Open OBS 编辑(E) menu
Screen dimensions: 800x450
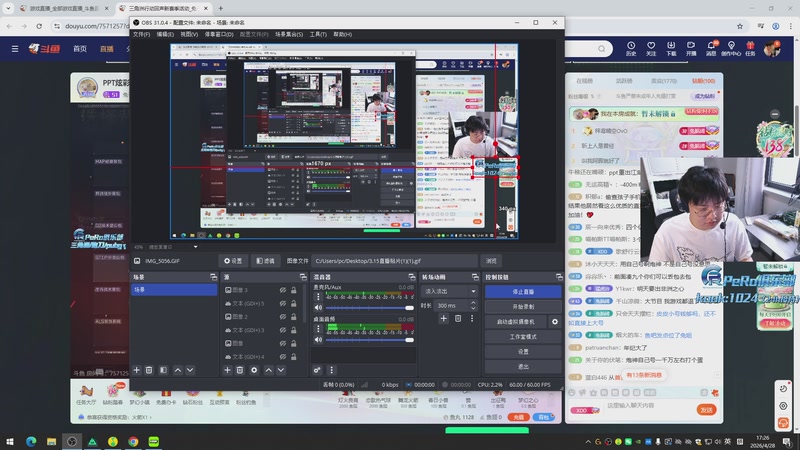(165, 34)
